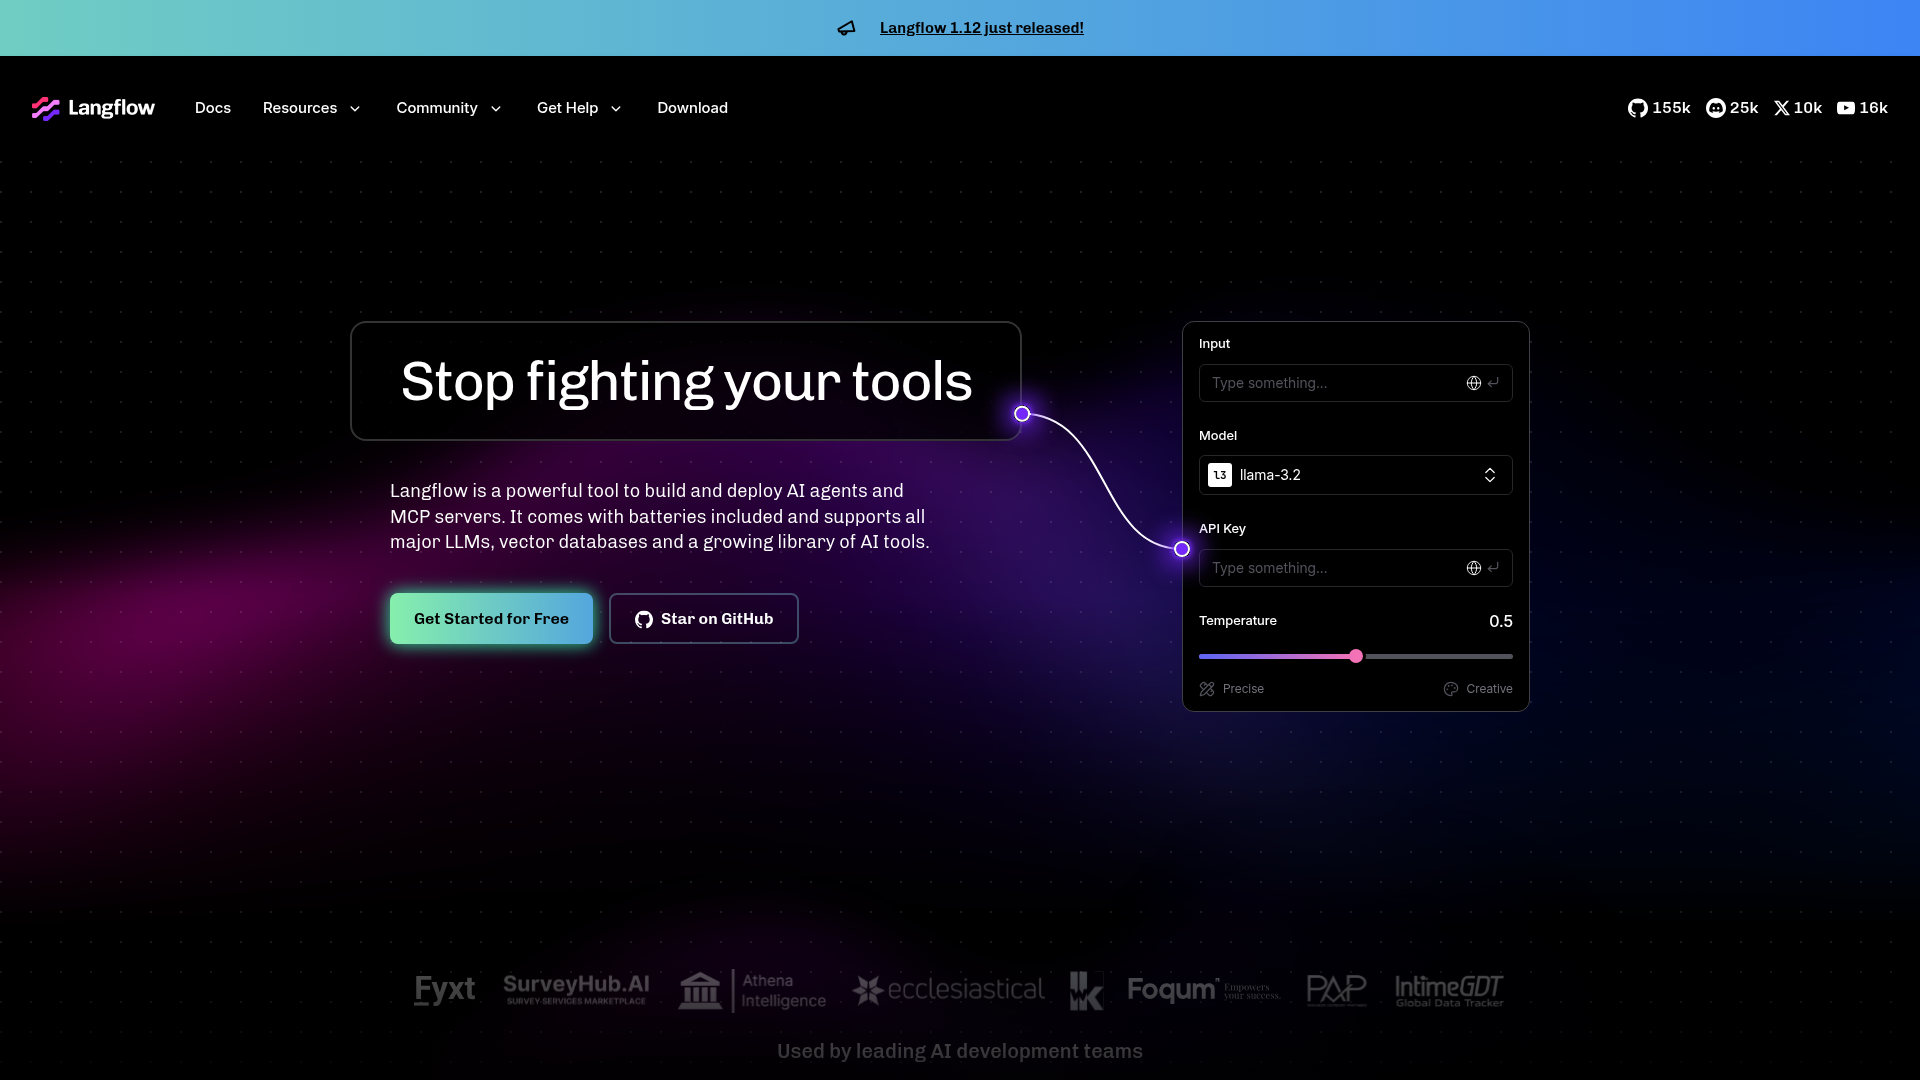
Task: Click globe icon in API Key field
Action: click(x=1473, y=568)
